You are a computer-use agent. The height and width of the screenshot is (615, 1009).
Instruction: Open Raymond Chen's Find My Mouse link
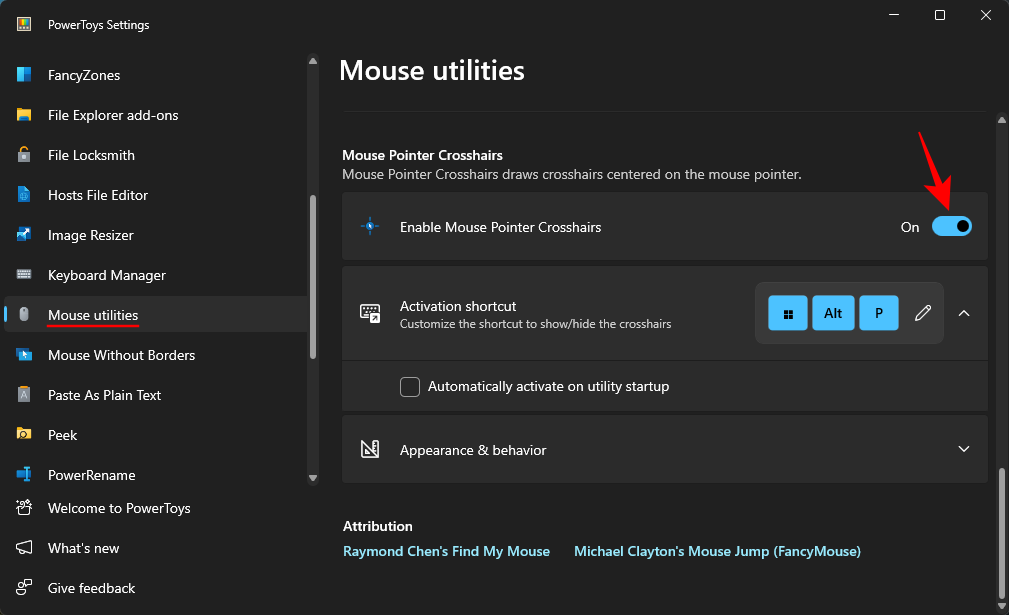(x=446, y=551)
